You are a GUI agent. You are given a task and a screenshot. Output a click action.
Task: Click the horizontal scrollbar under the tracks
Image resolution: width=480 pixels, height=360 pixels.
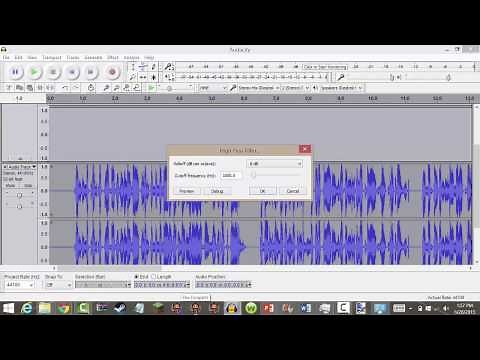click(109, 268)
